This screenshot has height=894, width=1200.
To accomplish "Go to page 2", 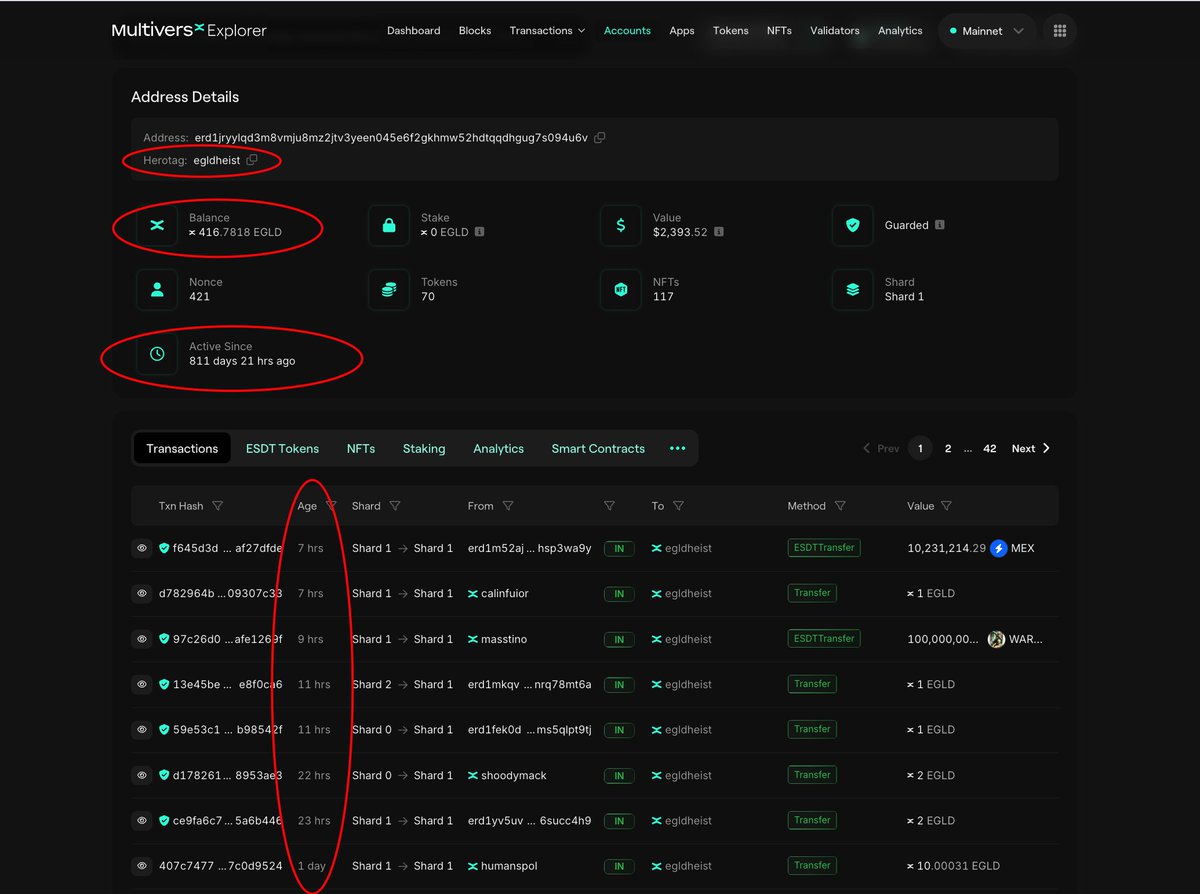I will pos(948,449).
